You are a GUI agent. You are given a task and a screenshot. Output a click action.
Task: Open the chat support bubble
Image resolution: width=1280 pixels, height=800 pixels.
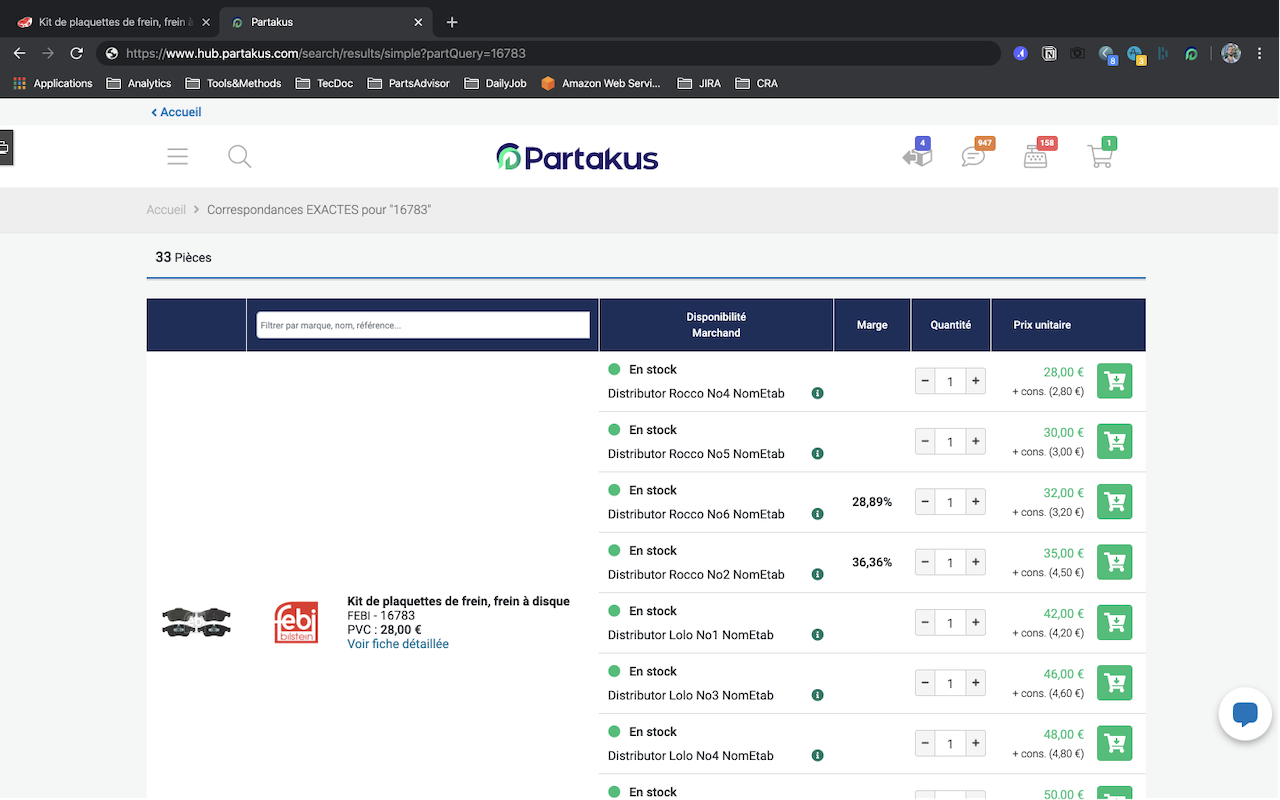coord(1245,714)
